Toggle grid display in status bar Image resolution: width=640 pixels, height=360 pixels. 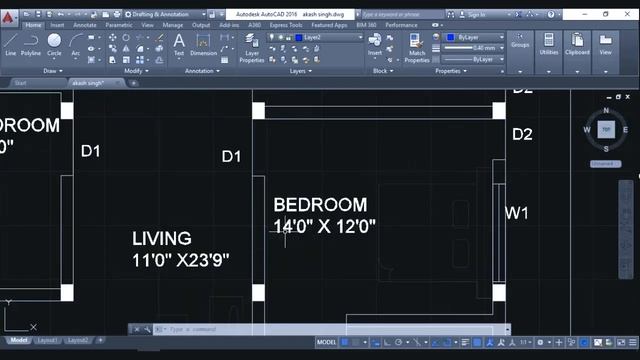344,342
